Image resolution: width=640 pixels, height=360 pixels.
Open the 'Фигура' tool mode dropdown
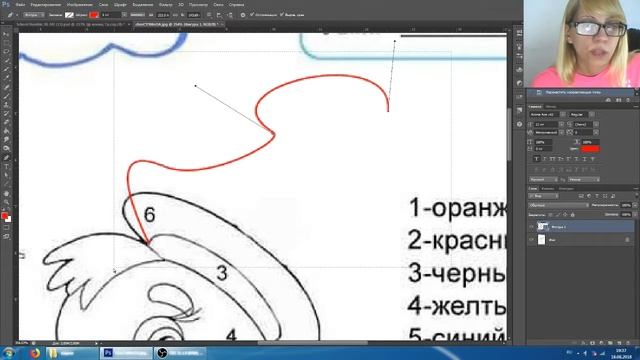pos(33,15)
